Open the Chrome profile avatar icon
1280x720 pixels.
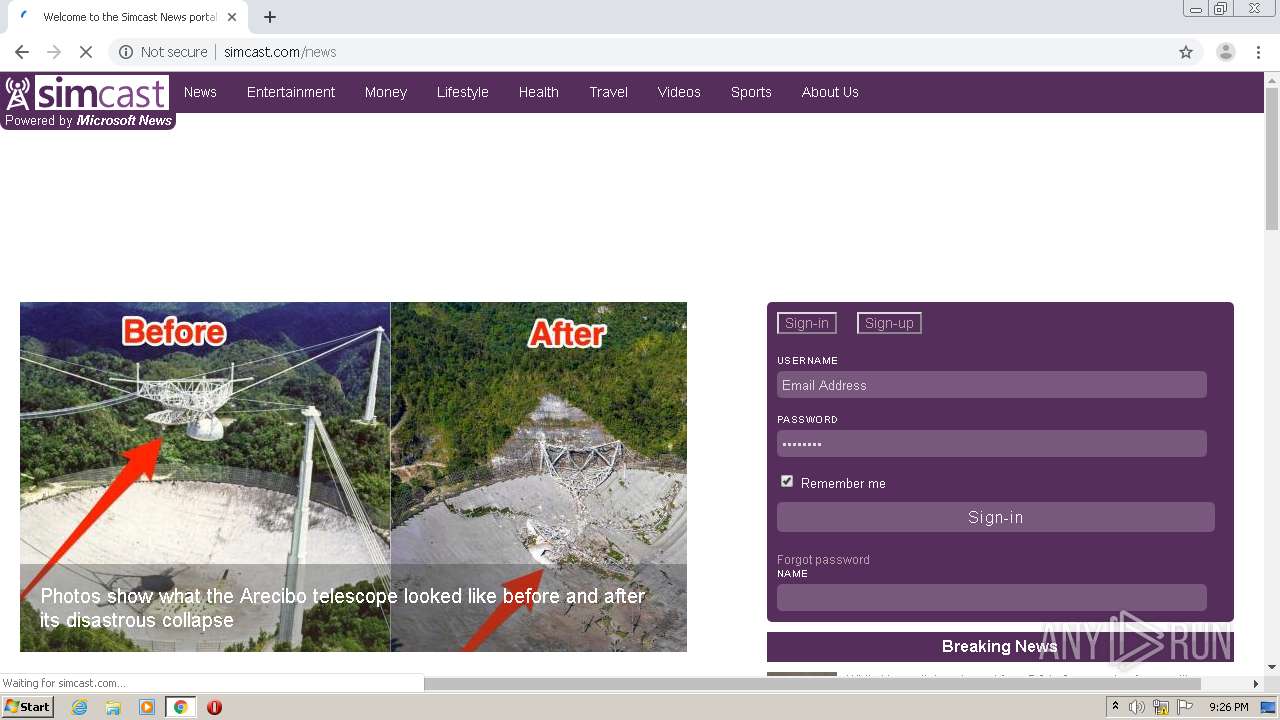point(1225,52)
